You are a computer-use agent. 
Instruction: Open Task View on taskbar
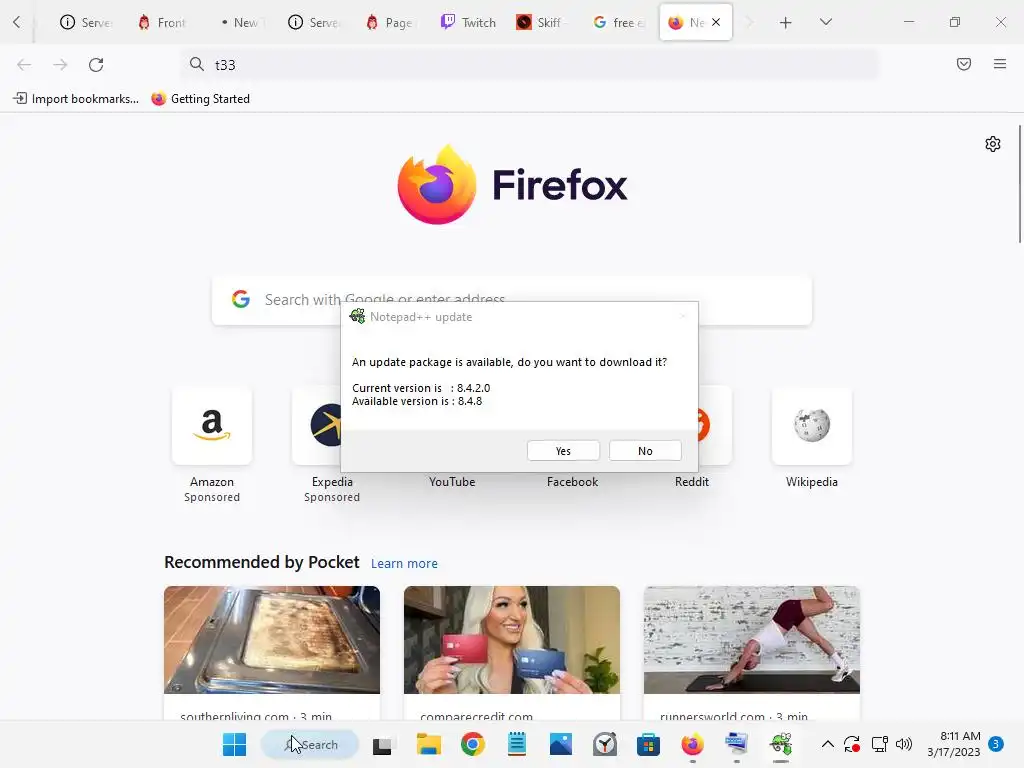[383, 744]
